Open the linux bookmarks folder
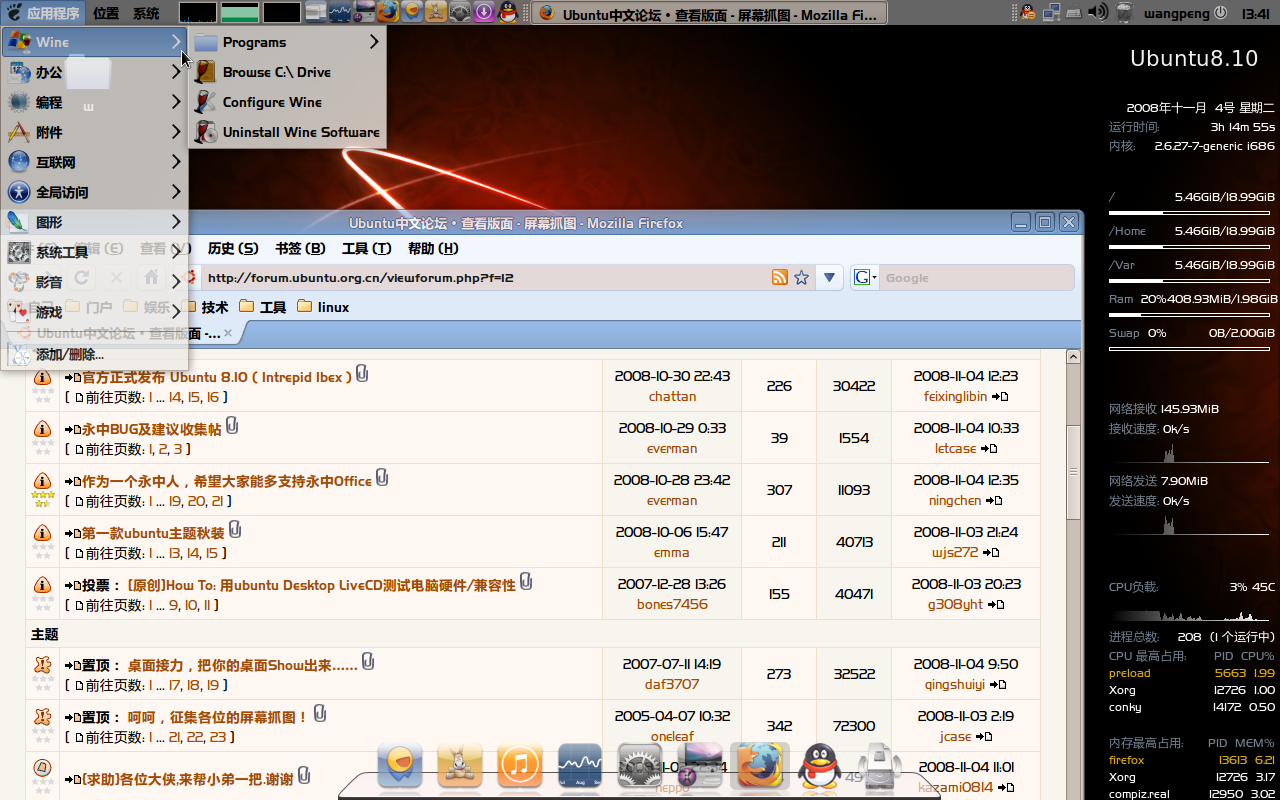The width and height of the screenshot is (1280, 800). coord(323,307)
